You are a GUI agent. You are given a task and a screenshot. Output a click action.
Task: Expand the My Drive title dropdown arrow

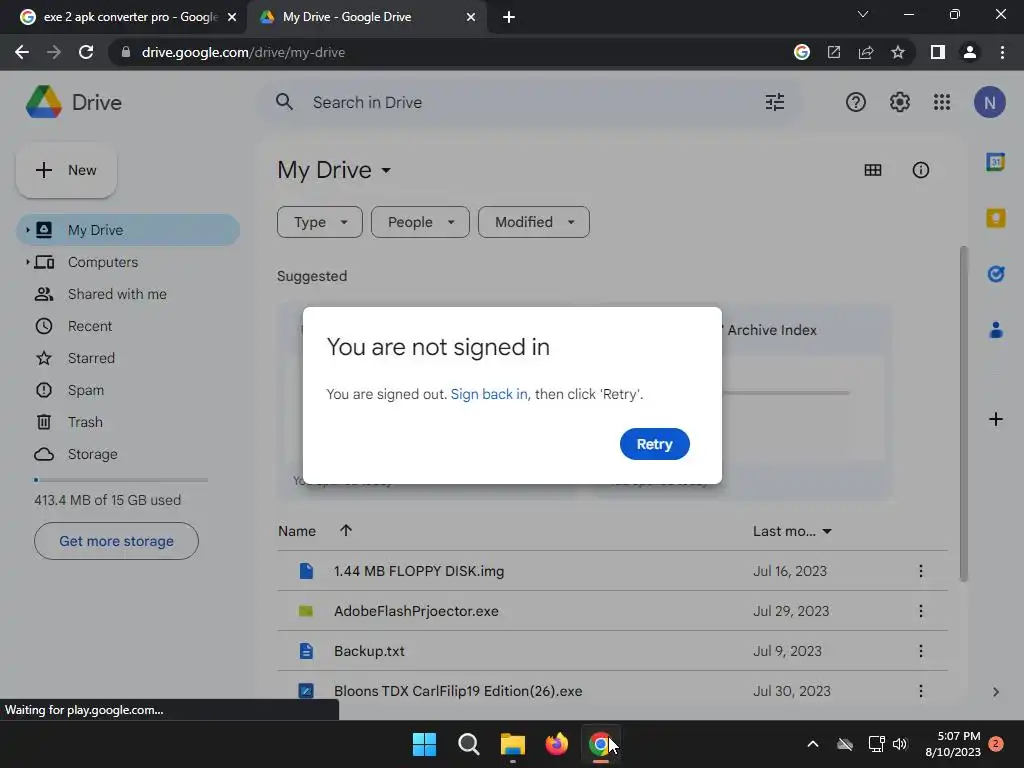coord(387,170)
